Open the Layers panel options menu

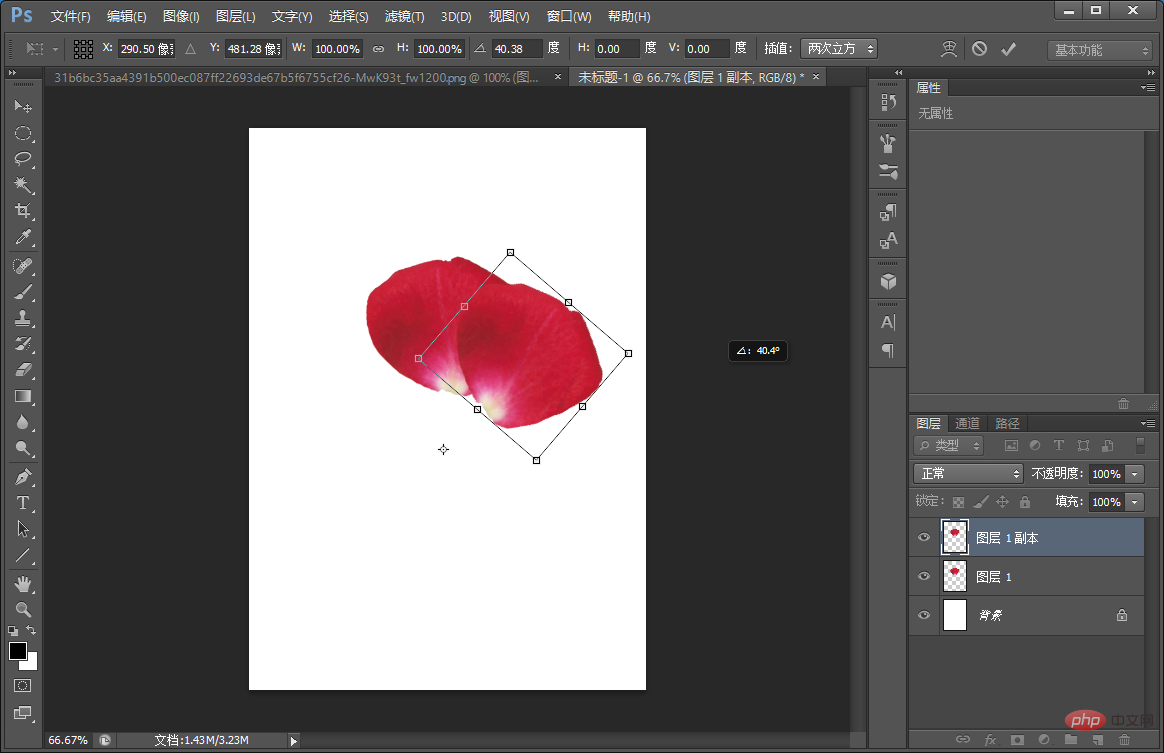coord(1148,423)
